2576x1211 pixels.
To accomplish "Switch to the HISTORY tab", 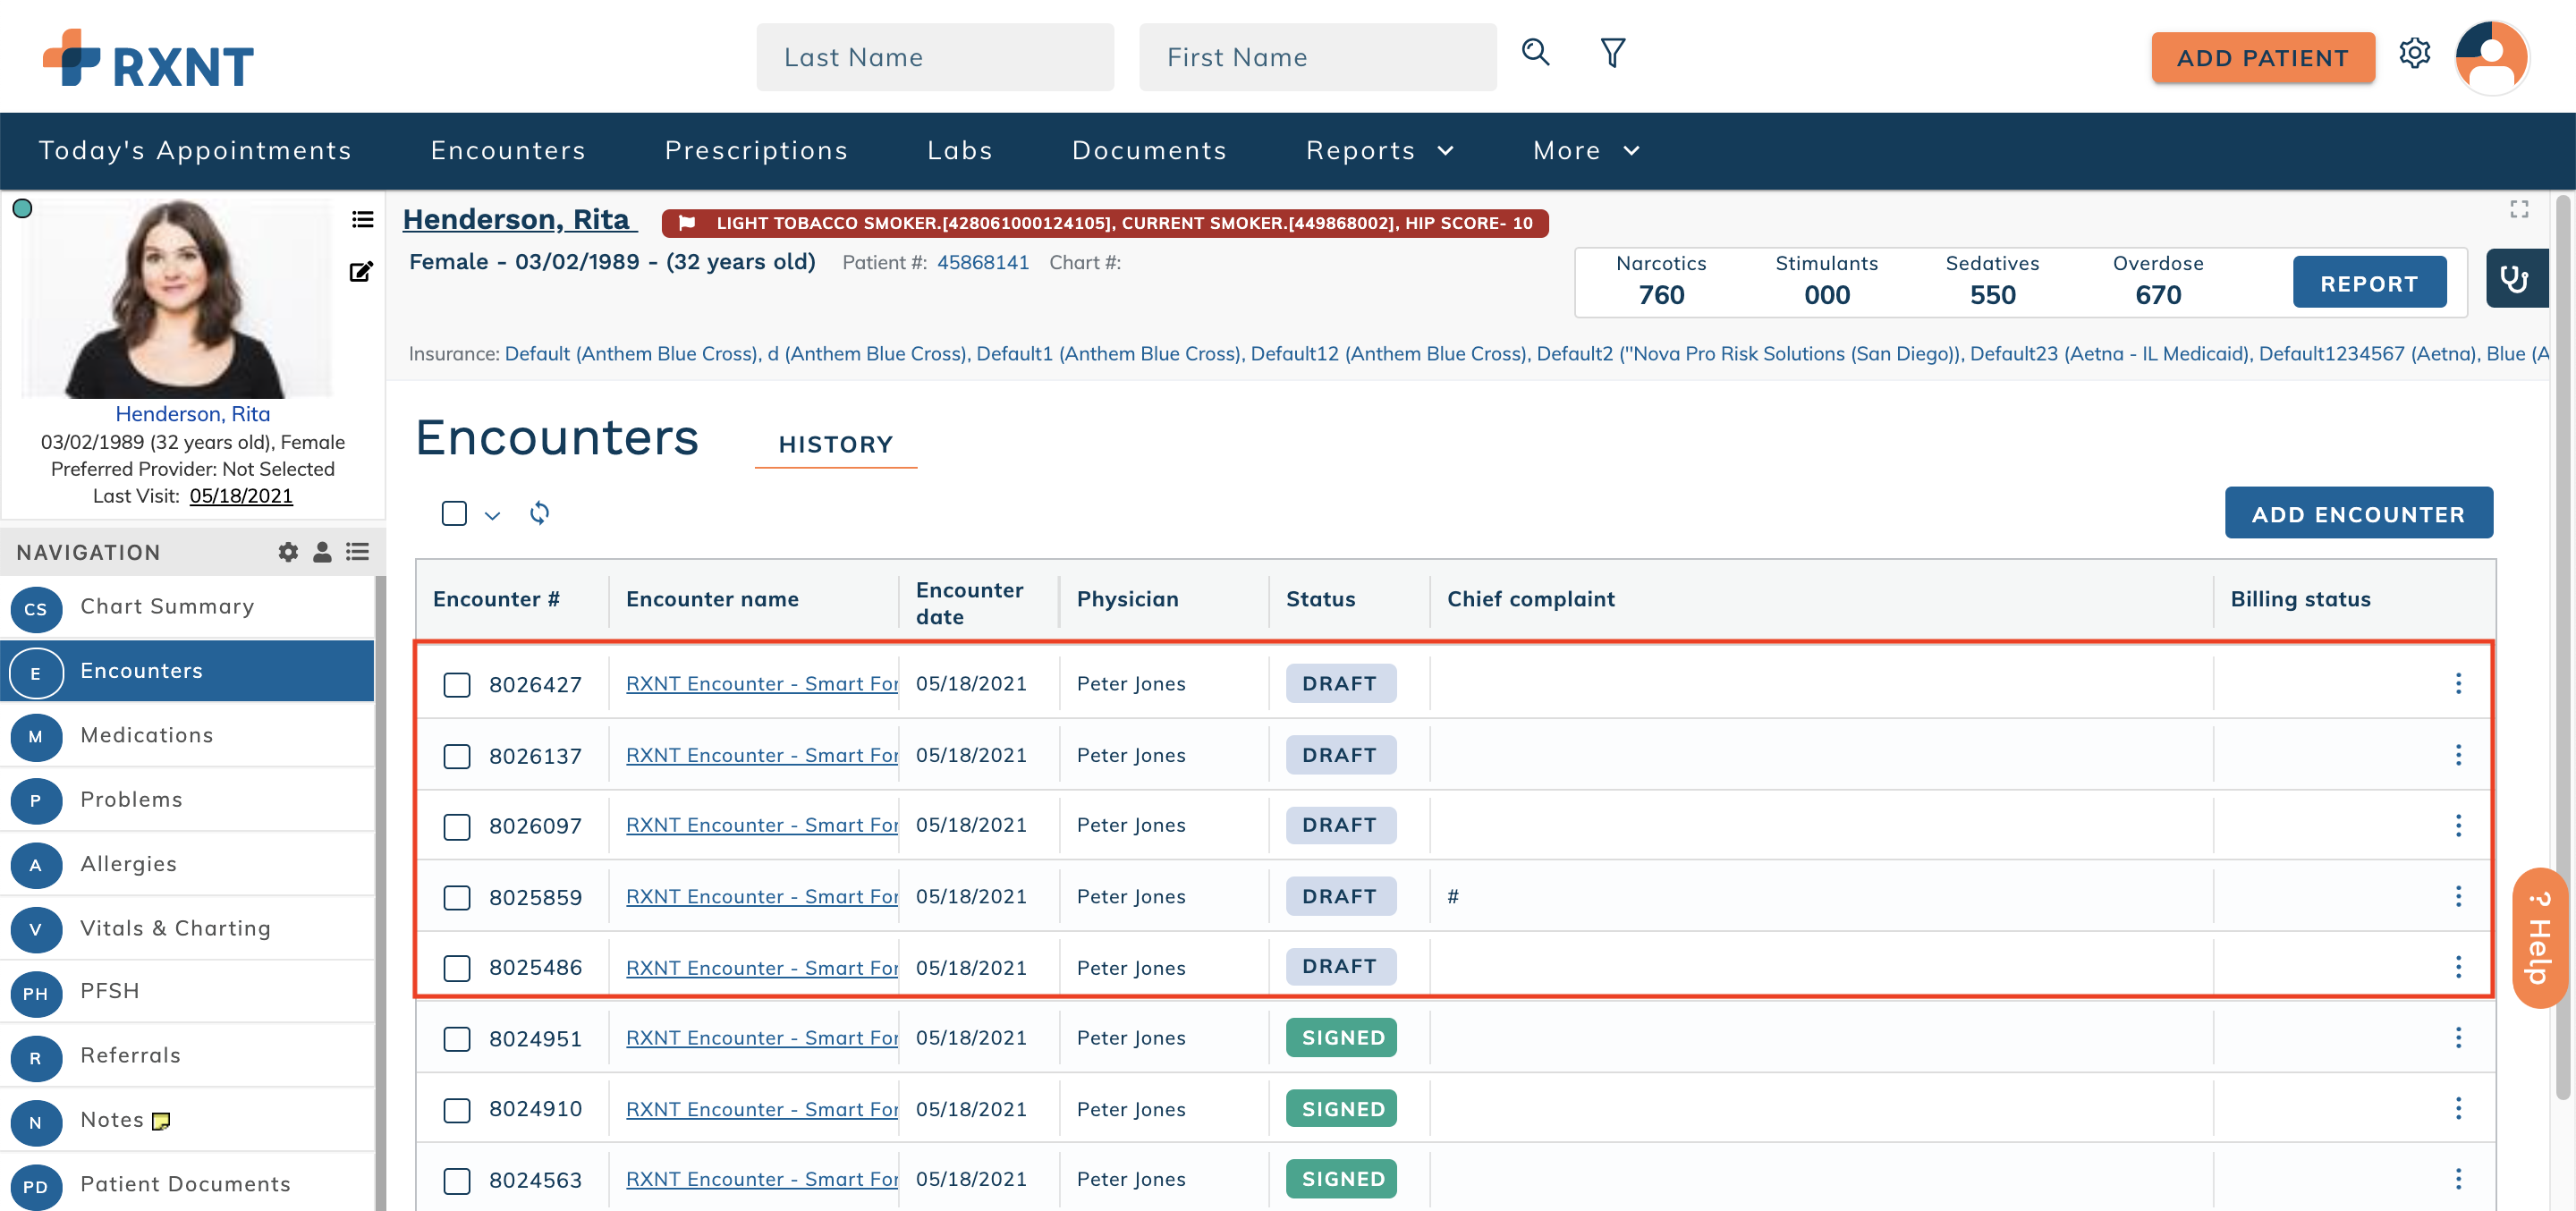I will click(835, 444).
